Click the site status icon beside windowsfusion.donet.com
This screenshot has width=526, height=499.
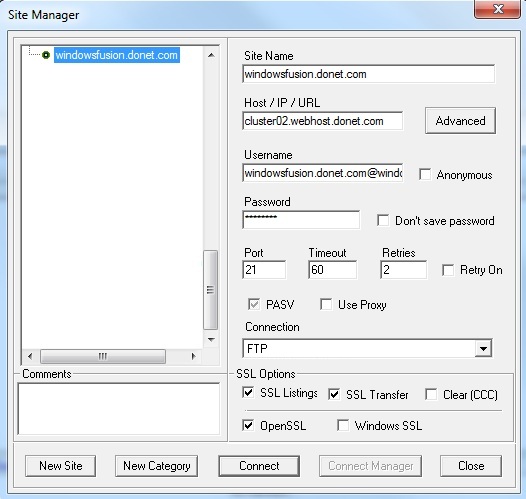46,55
